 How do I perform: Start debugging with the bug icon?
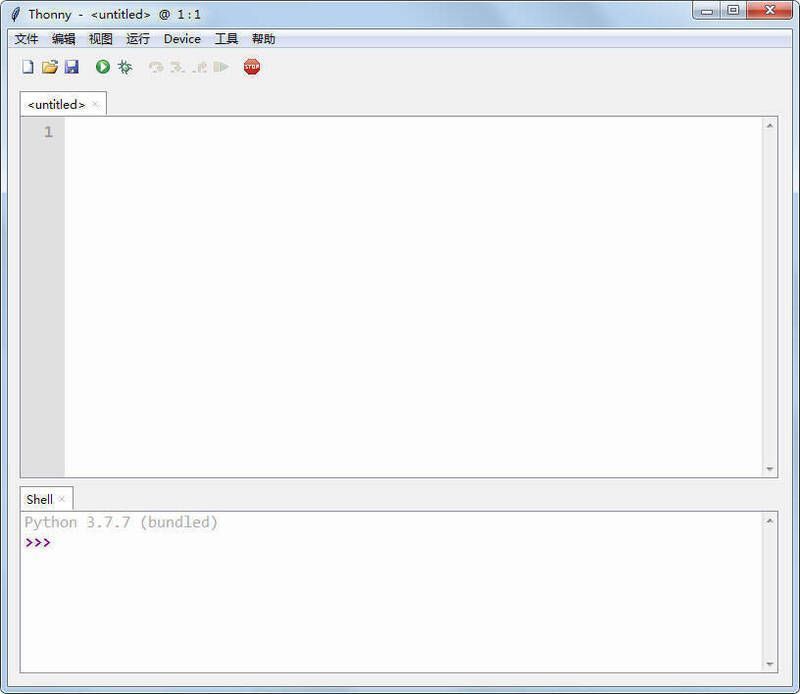click(x=125, y=67)
